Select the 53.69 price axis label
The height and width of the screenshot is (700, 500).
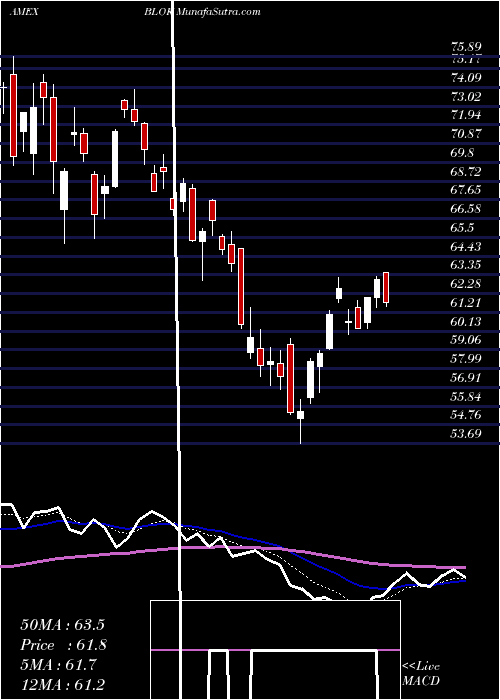465,434
